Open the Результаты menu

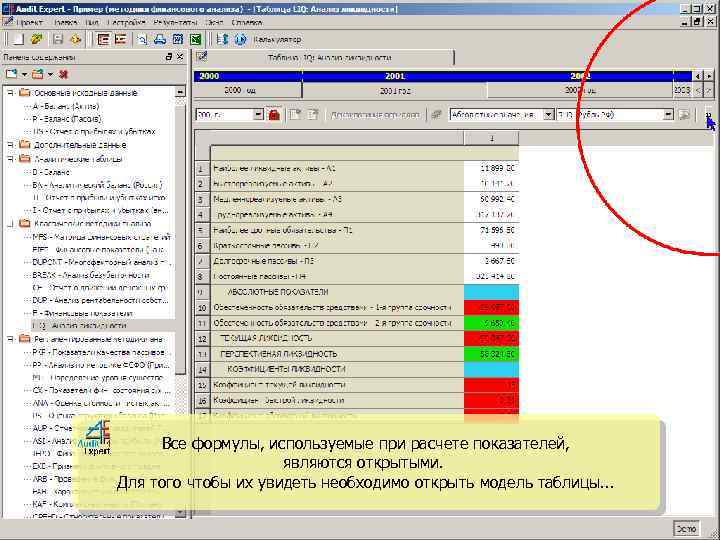pos(175,22)
